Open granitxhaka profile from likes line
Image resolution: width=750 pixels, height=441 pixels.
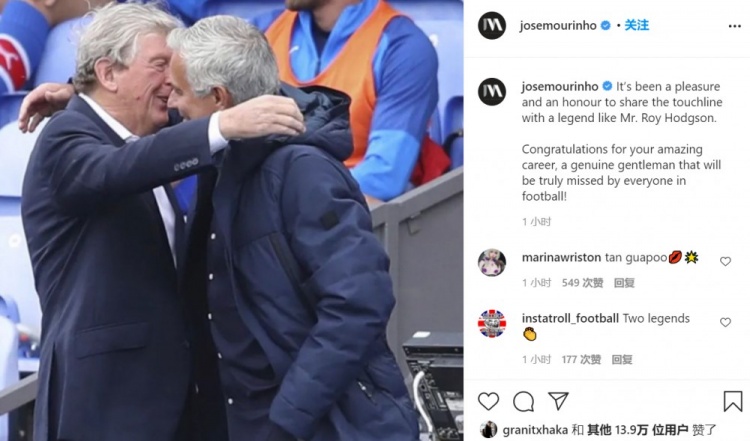[x=535, y=430]
